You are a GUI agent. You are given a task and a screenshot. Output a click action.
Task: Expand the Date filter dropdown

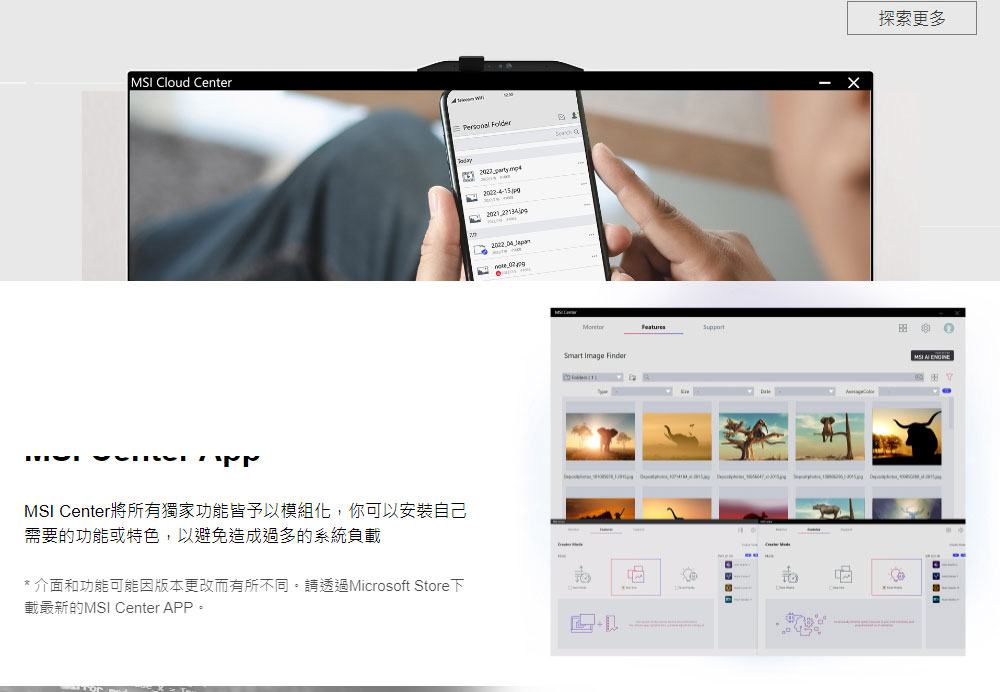[805, 391]
